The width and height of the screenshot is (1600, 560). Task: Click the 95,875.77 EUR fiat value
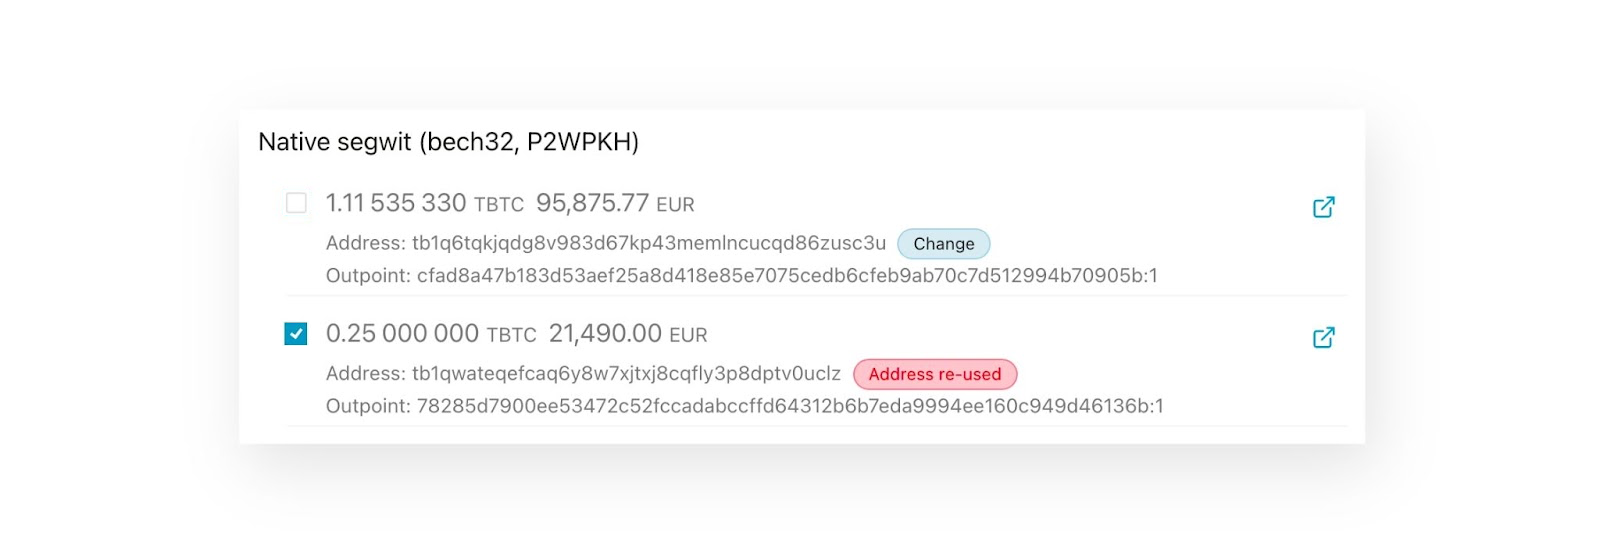point(615,204)
